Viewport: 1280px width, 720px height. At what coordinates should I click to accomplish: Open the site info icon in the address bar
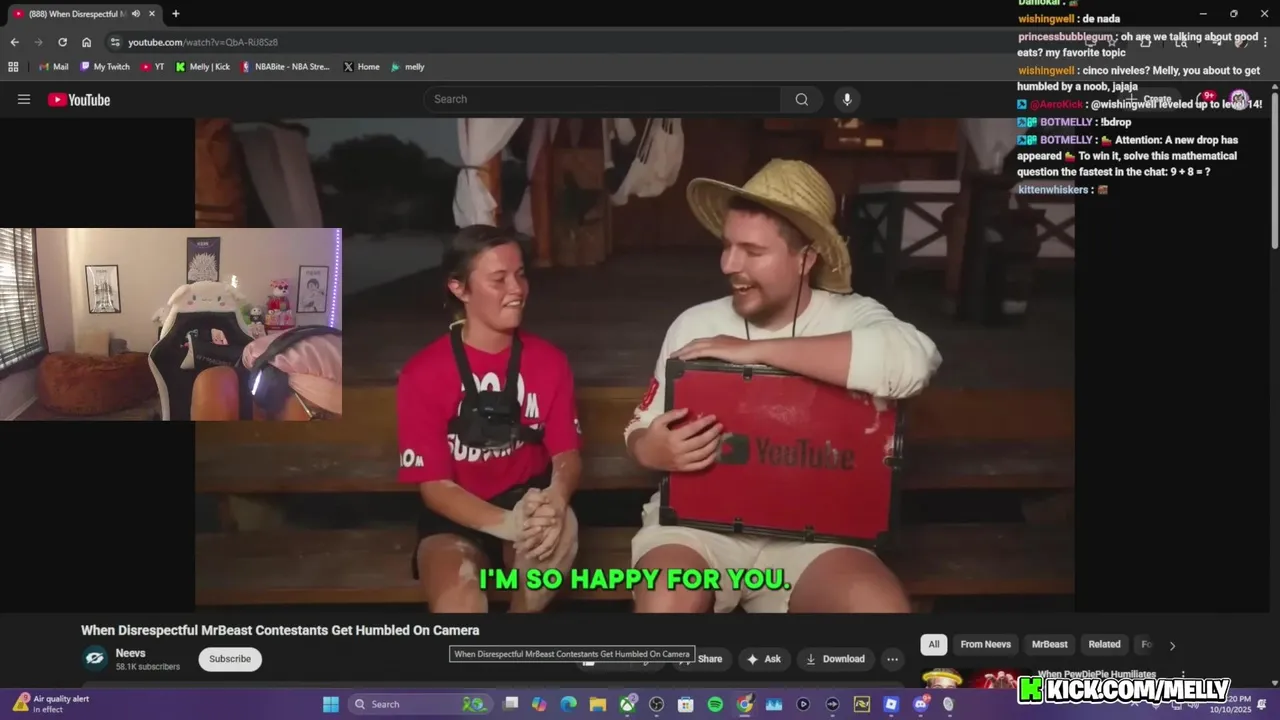[115, 42]
